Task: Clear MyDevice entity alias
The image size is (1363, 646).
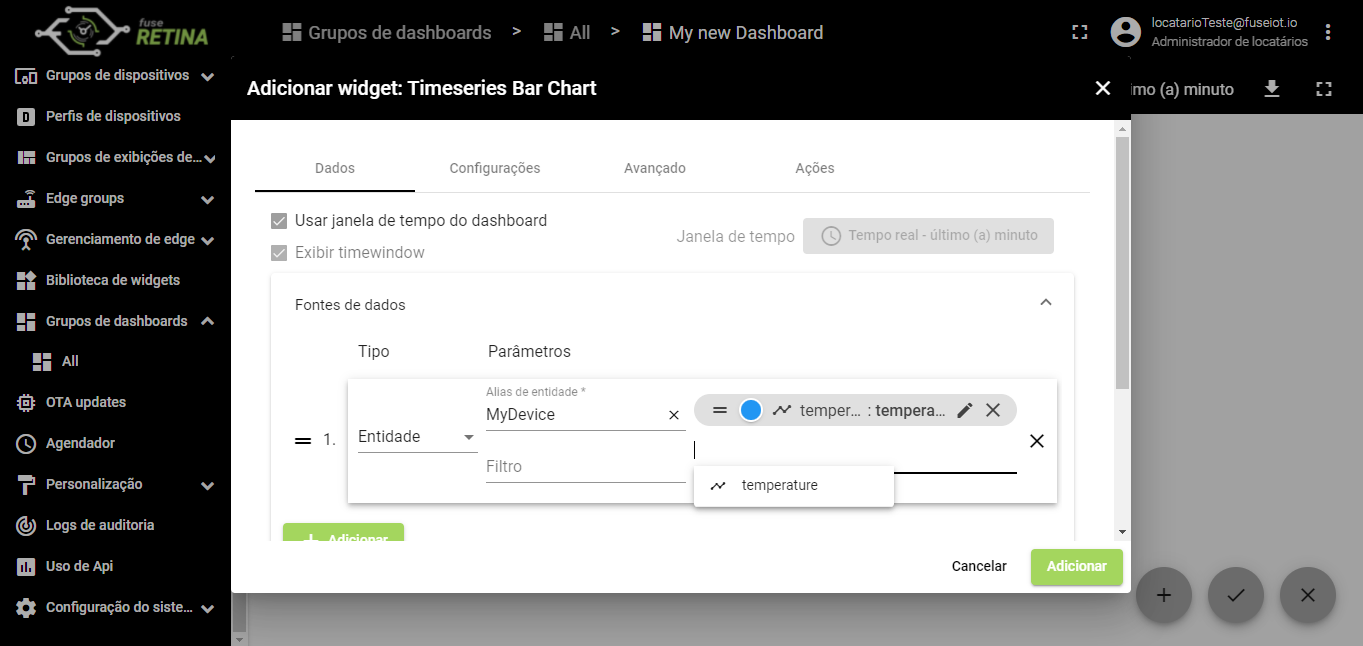Action: (x=674, y=415)
